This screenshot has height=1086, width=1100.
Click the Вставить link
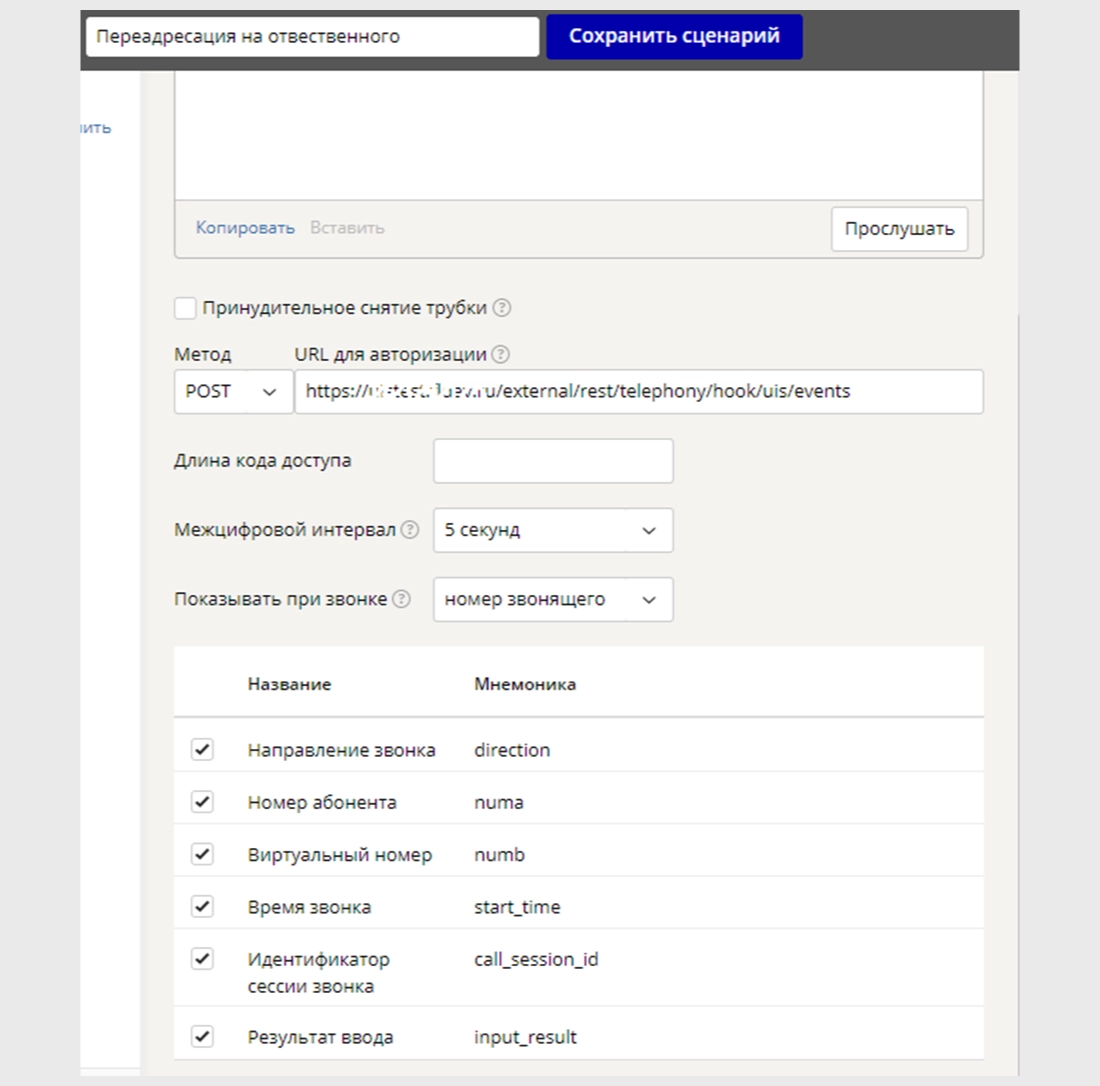[347, 228]
